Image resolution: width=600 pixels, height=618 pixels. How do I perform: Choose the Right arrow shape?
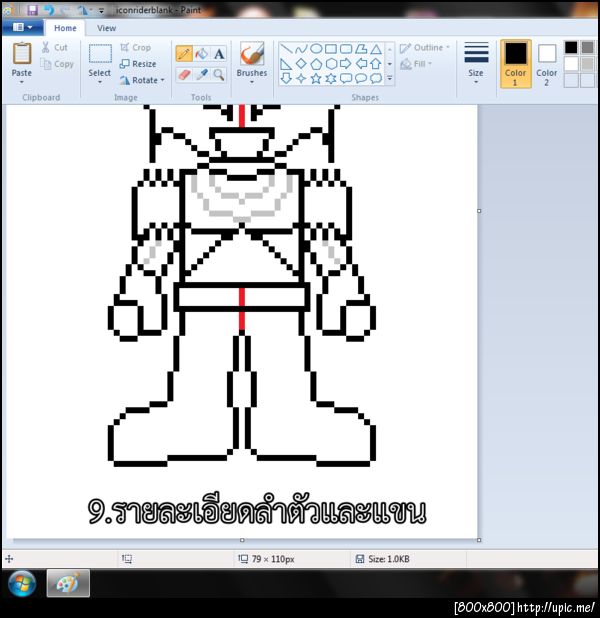click(346, 63)
